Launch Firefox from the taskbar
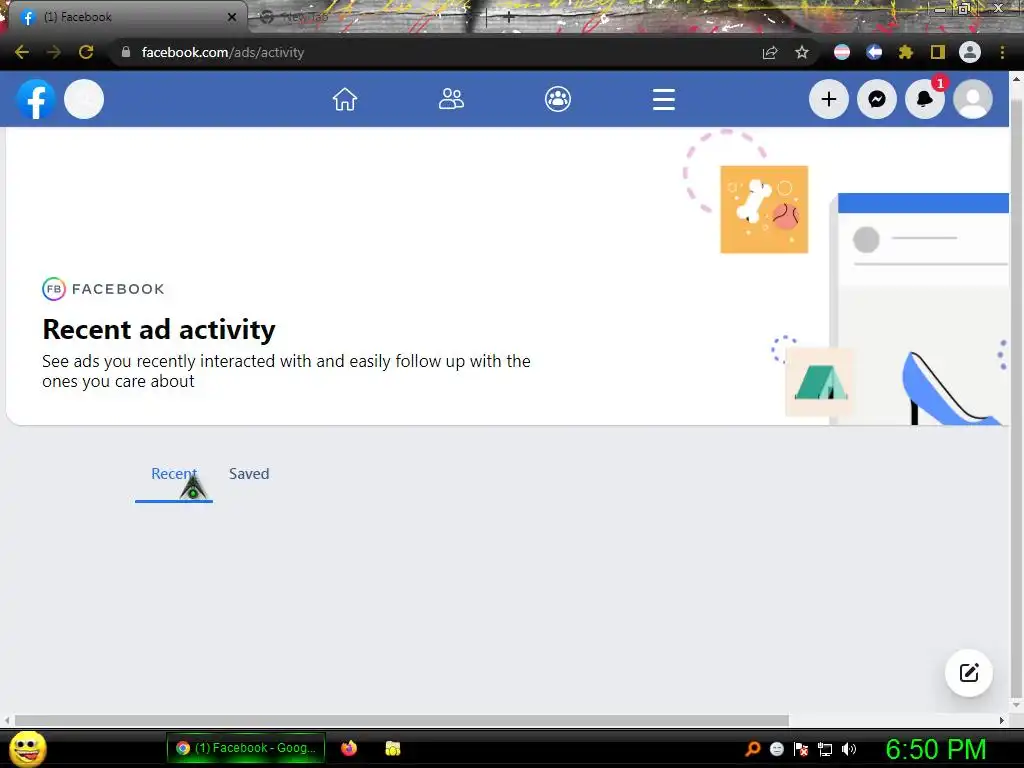 tap(349, 748)
